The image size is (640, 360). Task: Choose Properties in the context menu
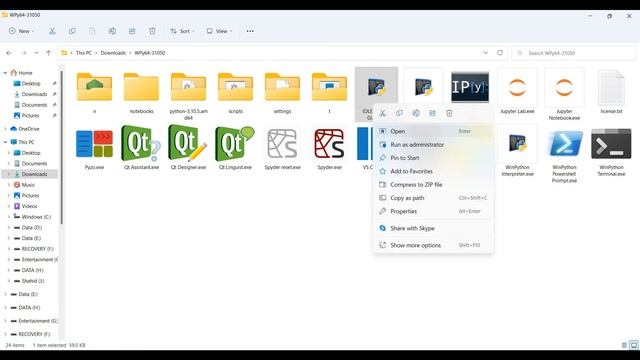pyautogui.click(x=433, y=211)
